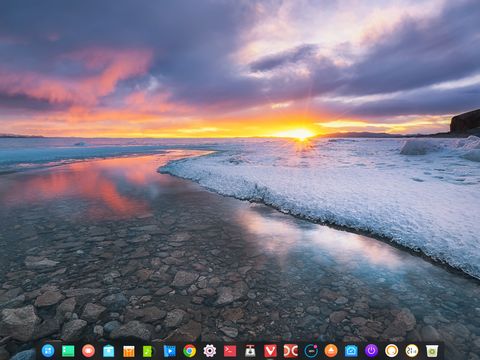Viewport: 480px width, 360px height.
Task: Click the purple power shutdown icon
Action: tap(371, 351)
